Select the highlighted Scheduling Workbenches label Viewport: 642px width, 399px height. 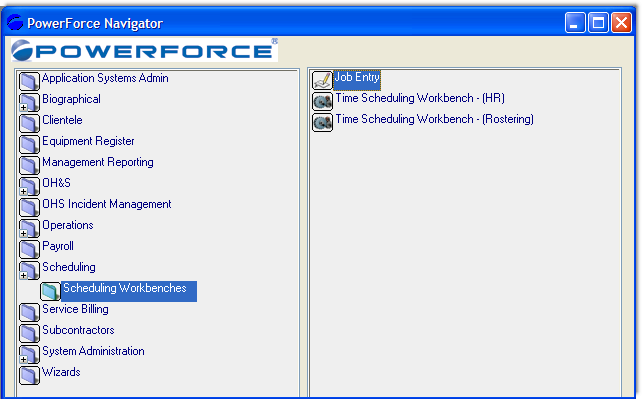point(129,291)
